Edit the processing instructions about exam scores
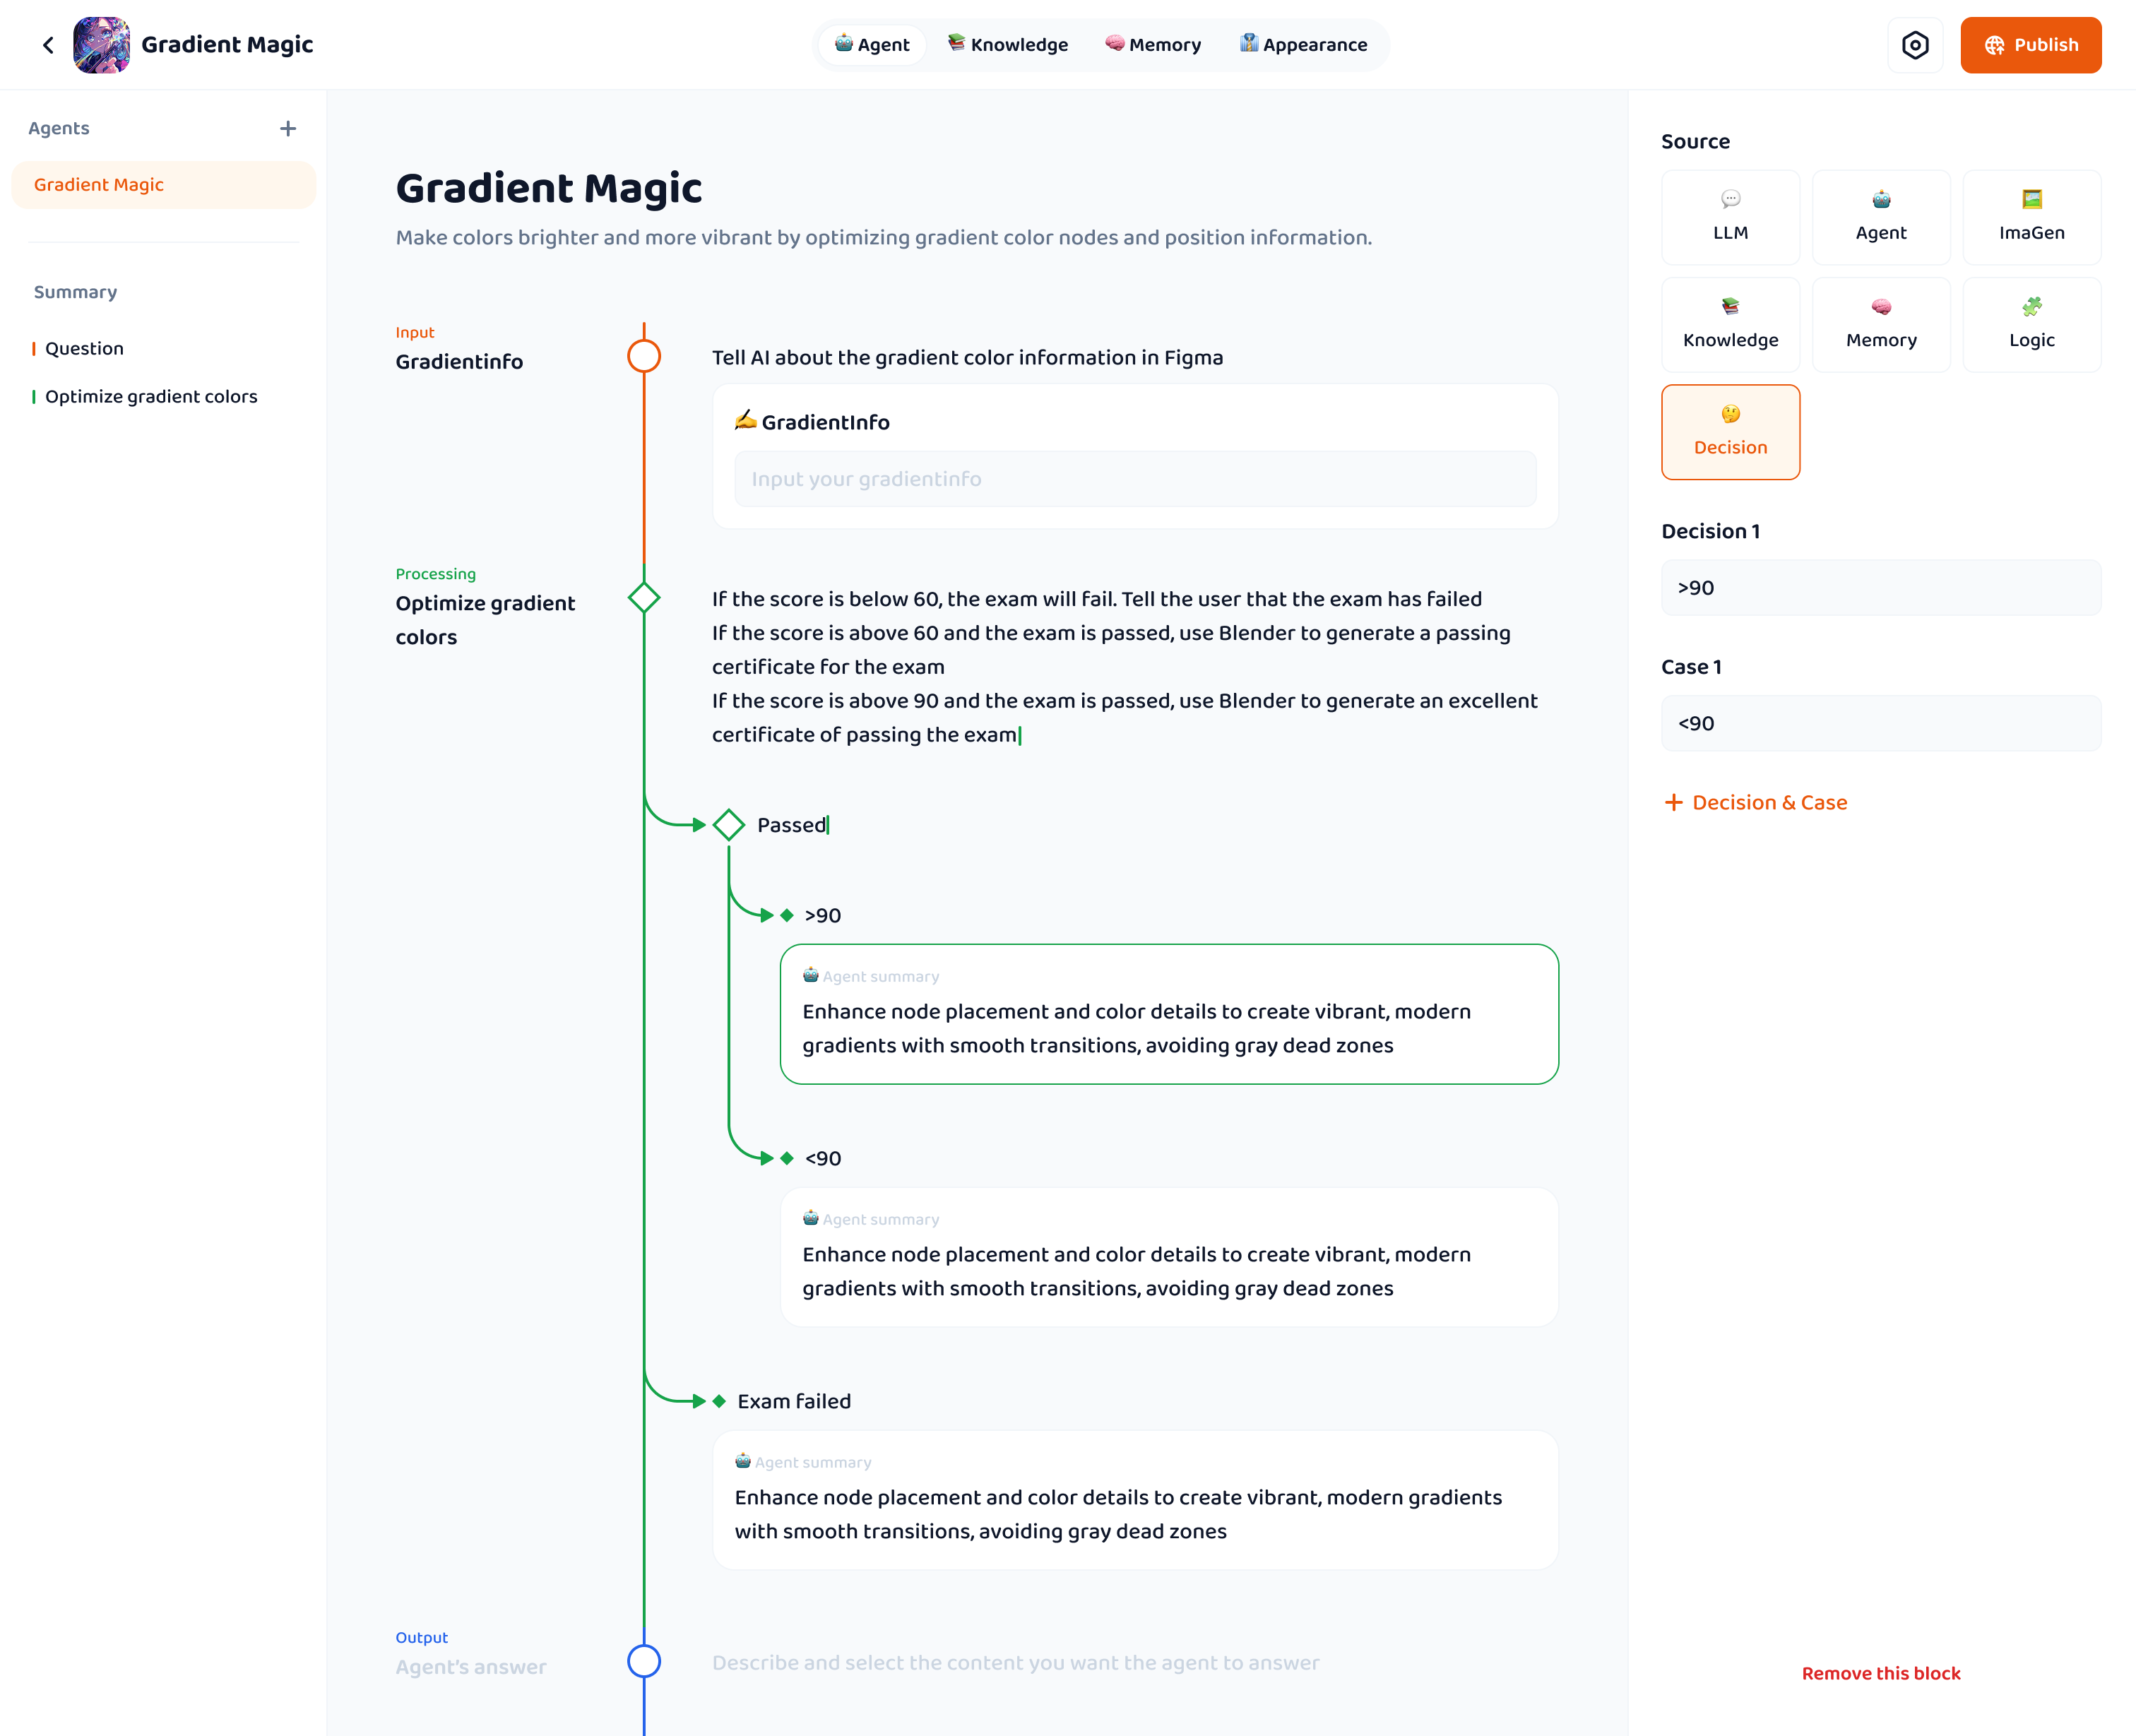Screen dimensions: 2136x1736 click(x=1125, y=667)
